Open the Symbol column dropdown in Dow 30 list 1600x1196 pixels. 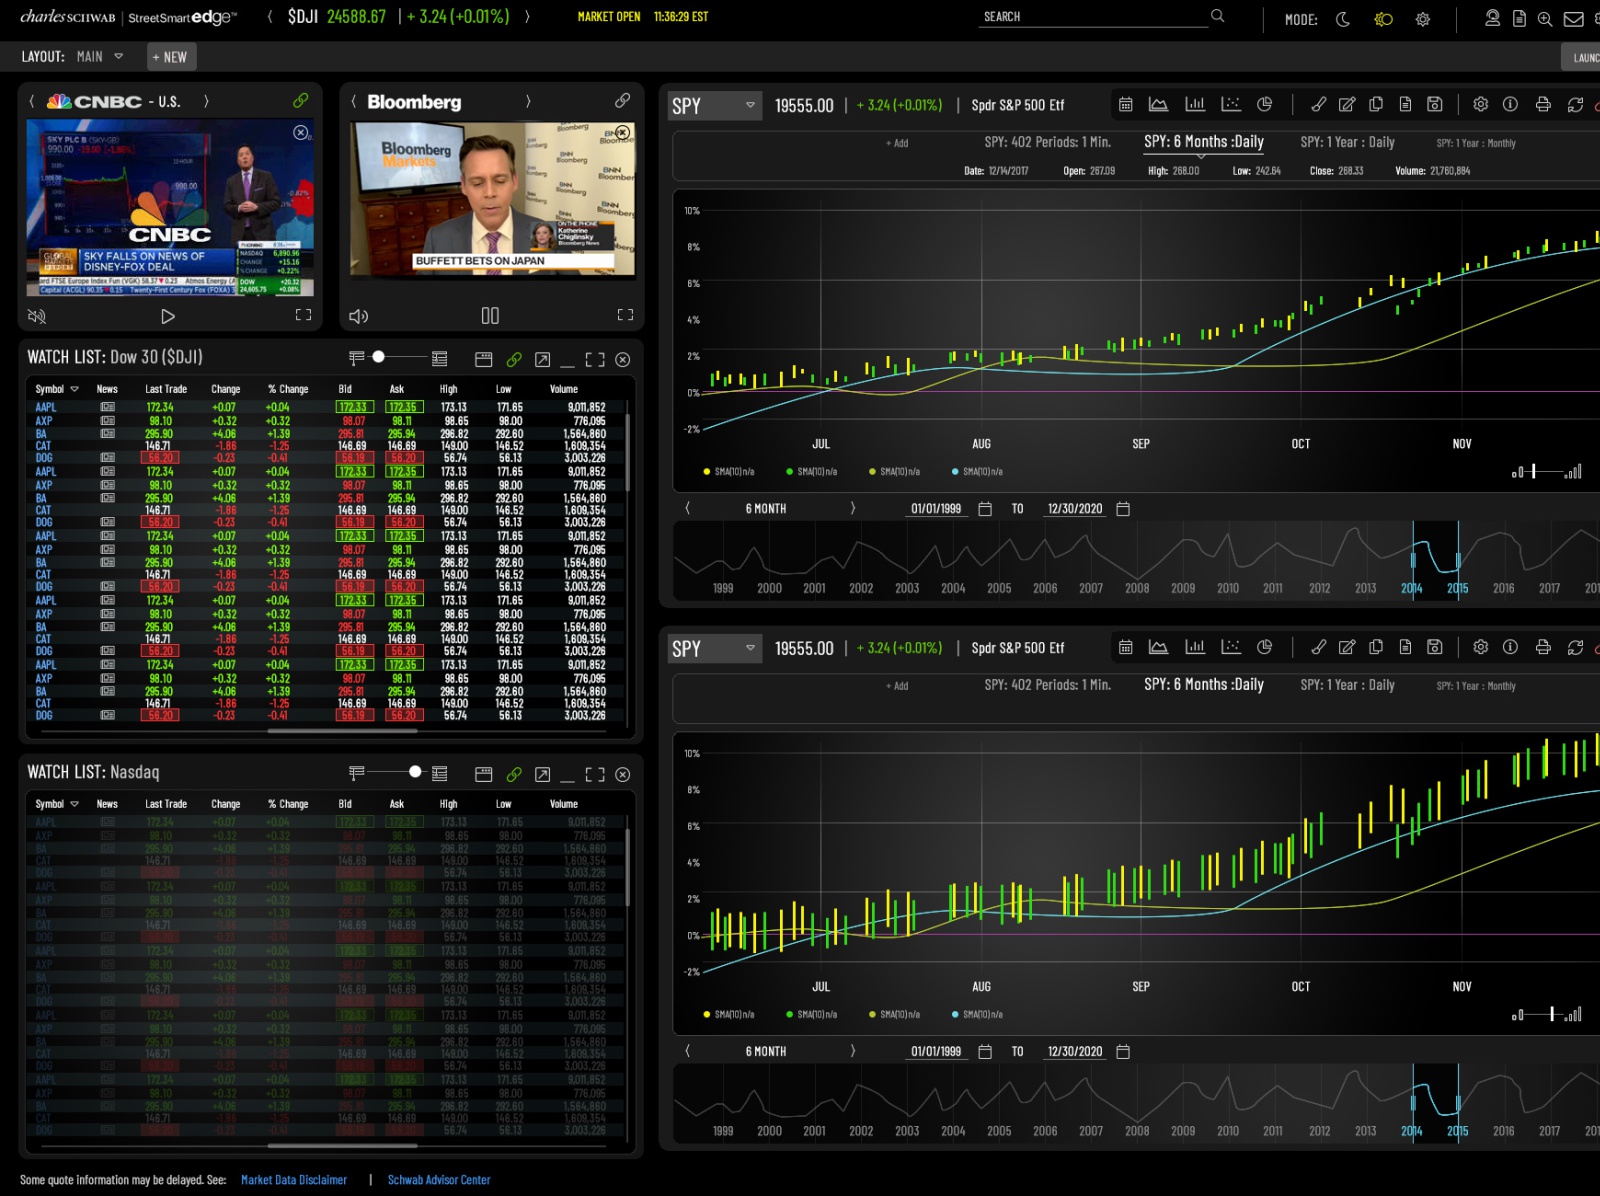click(74, 389)
